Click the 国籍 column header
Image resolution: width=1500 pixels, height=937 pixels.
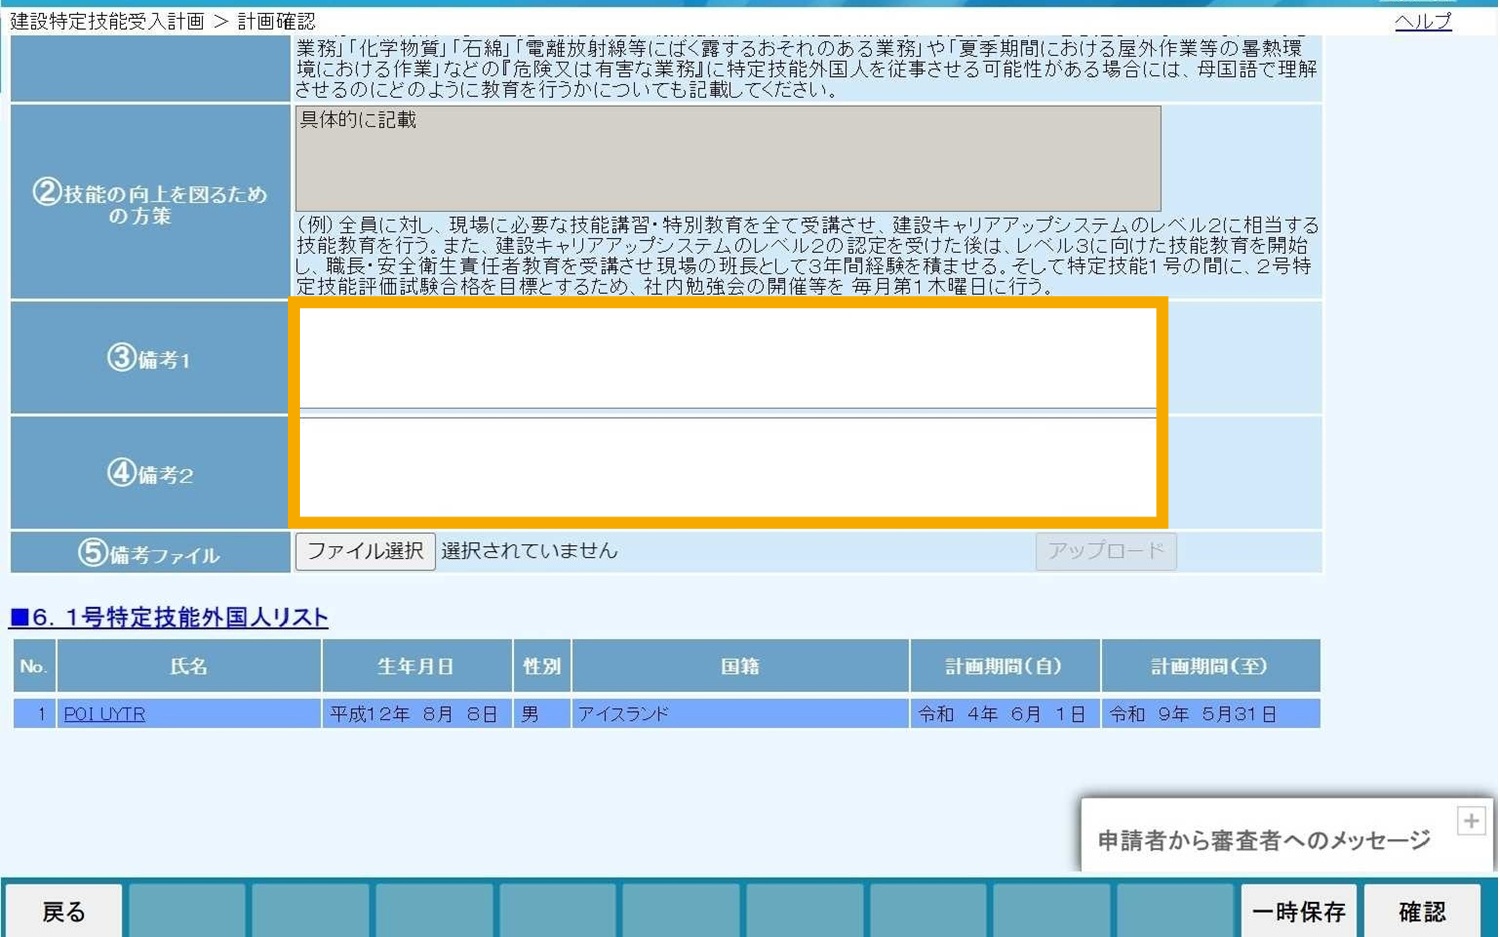740,666
